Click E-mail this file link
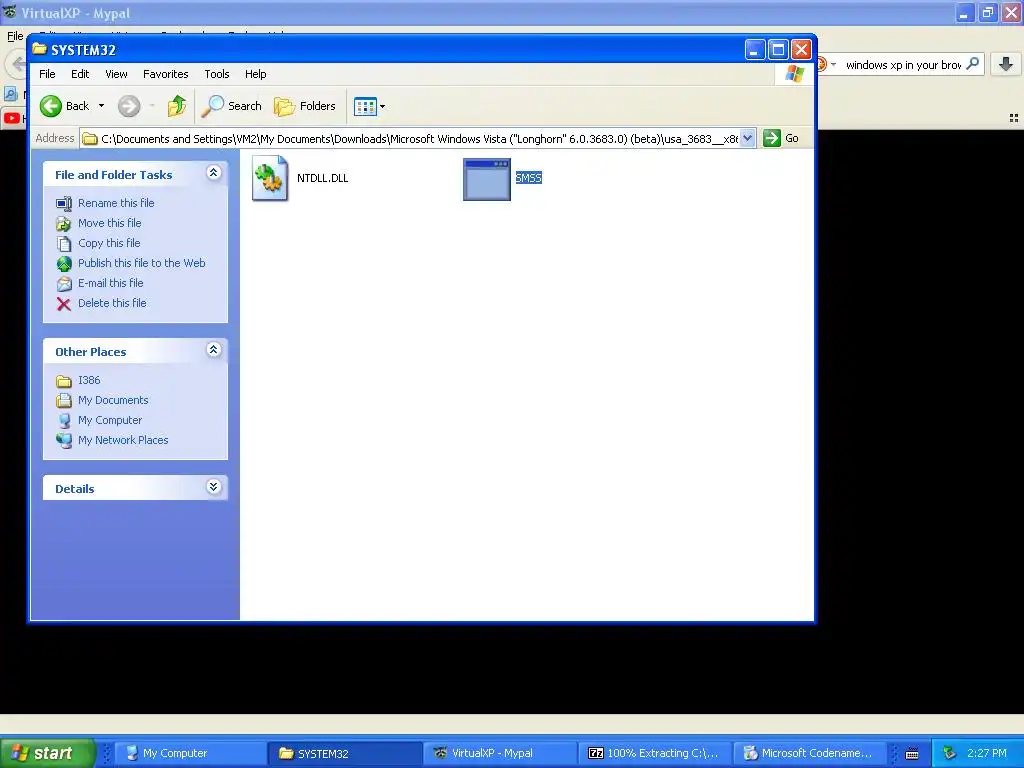 [110, 283]
